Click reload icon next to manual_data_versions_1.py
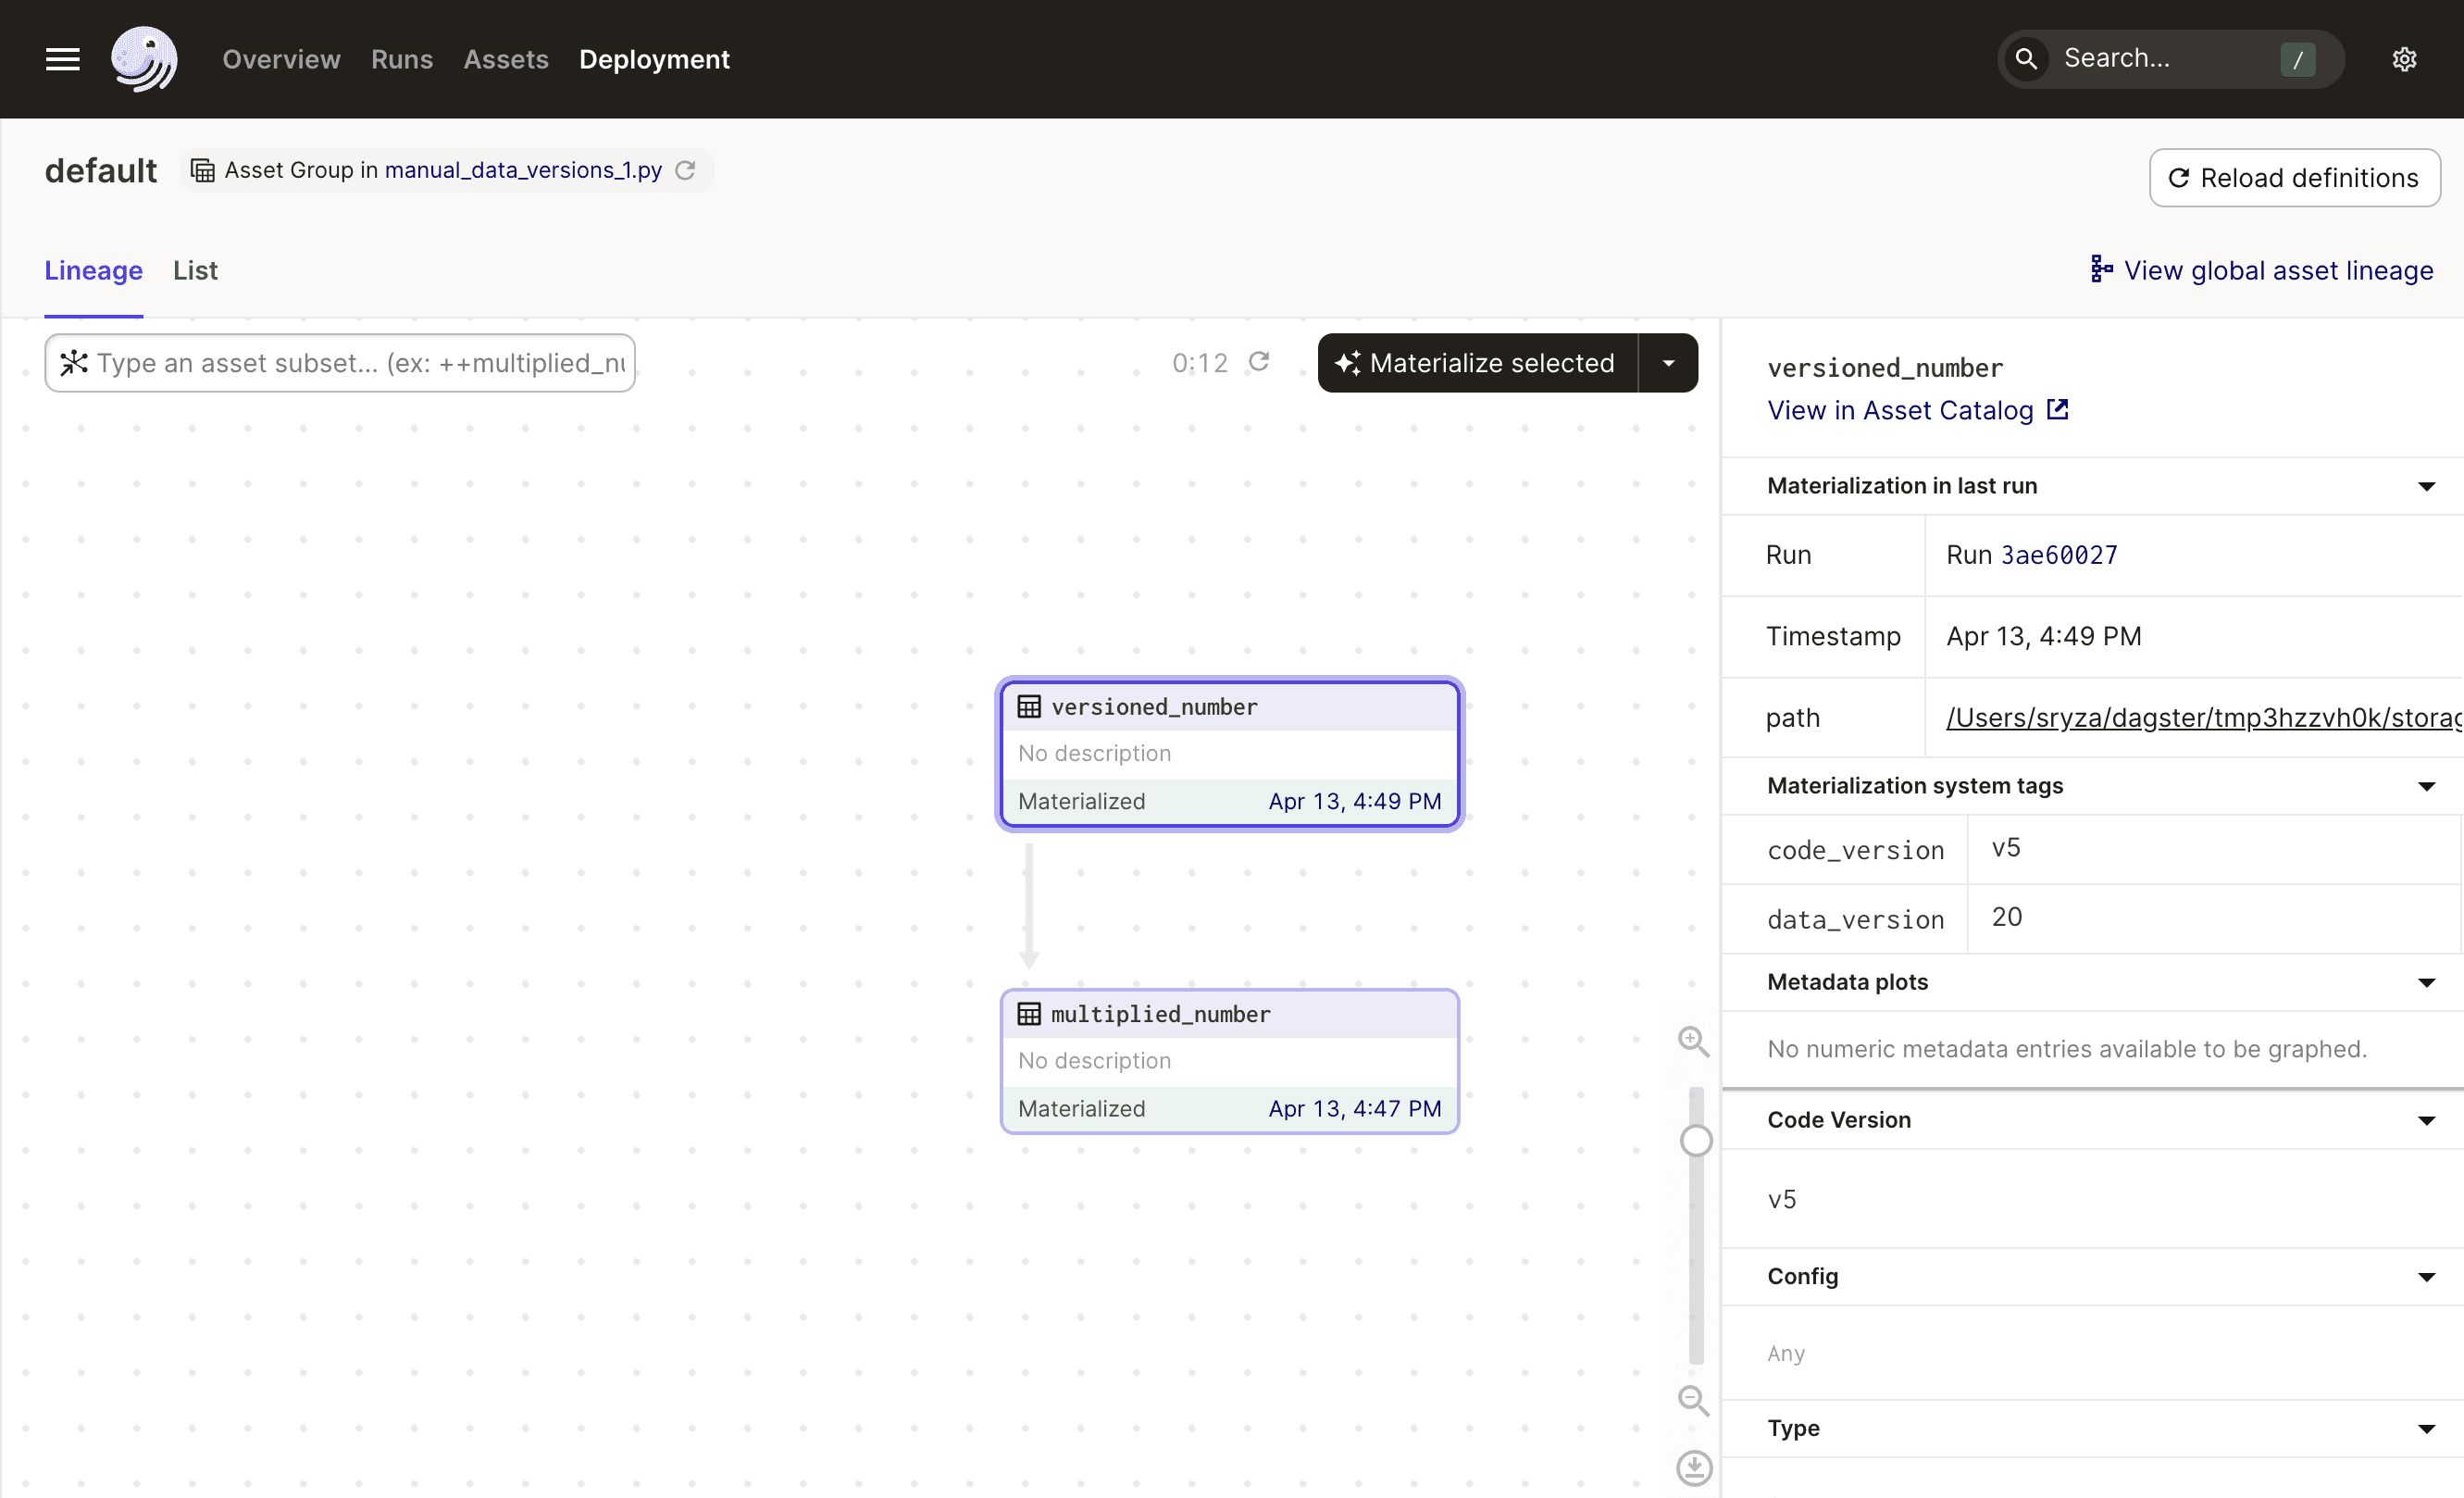2464x1498 pixels. [x=685, y=170]
